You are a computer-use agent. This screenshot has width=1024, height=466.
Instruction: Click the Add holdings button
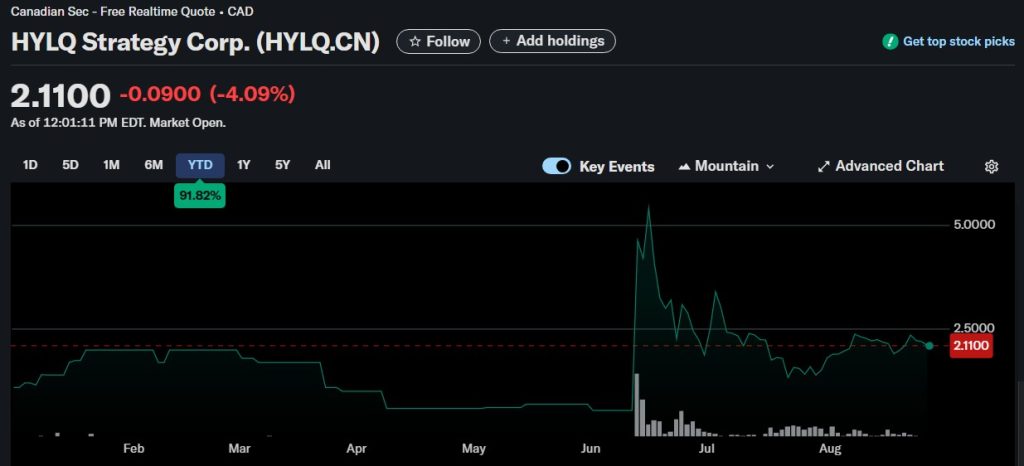tap(552, 41)
